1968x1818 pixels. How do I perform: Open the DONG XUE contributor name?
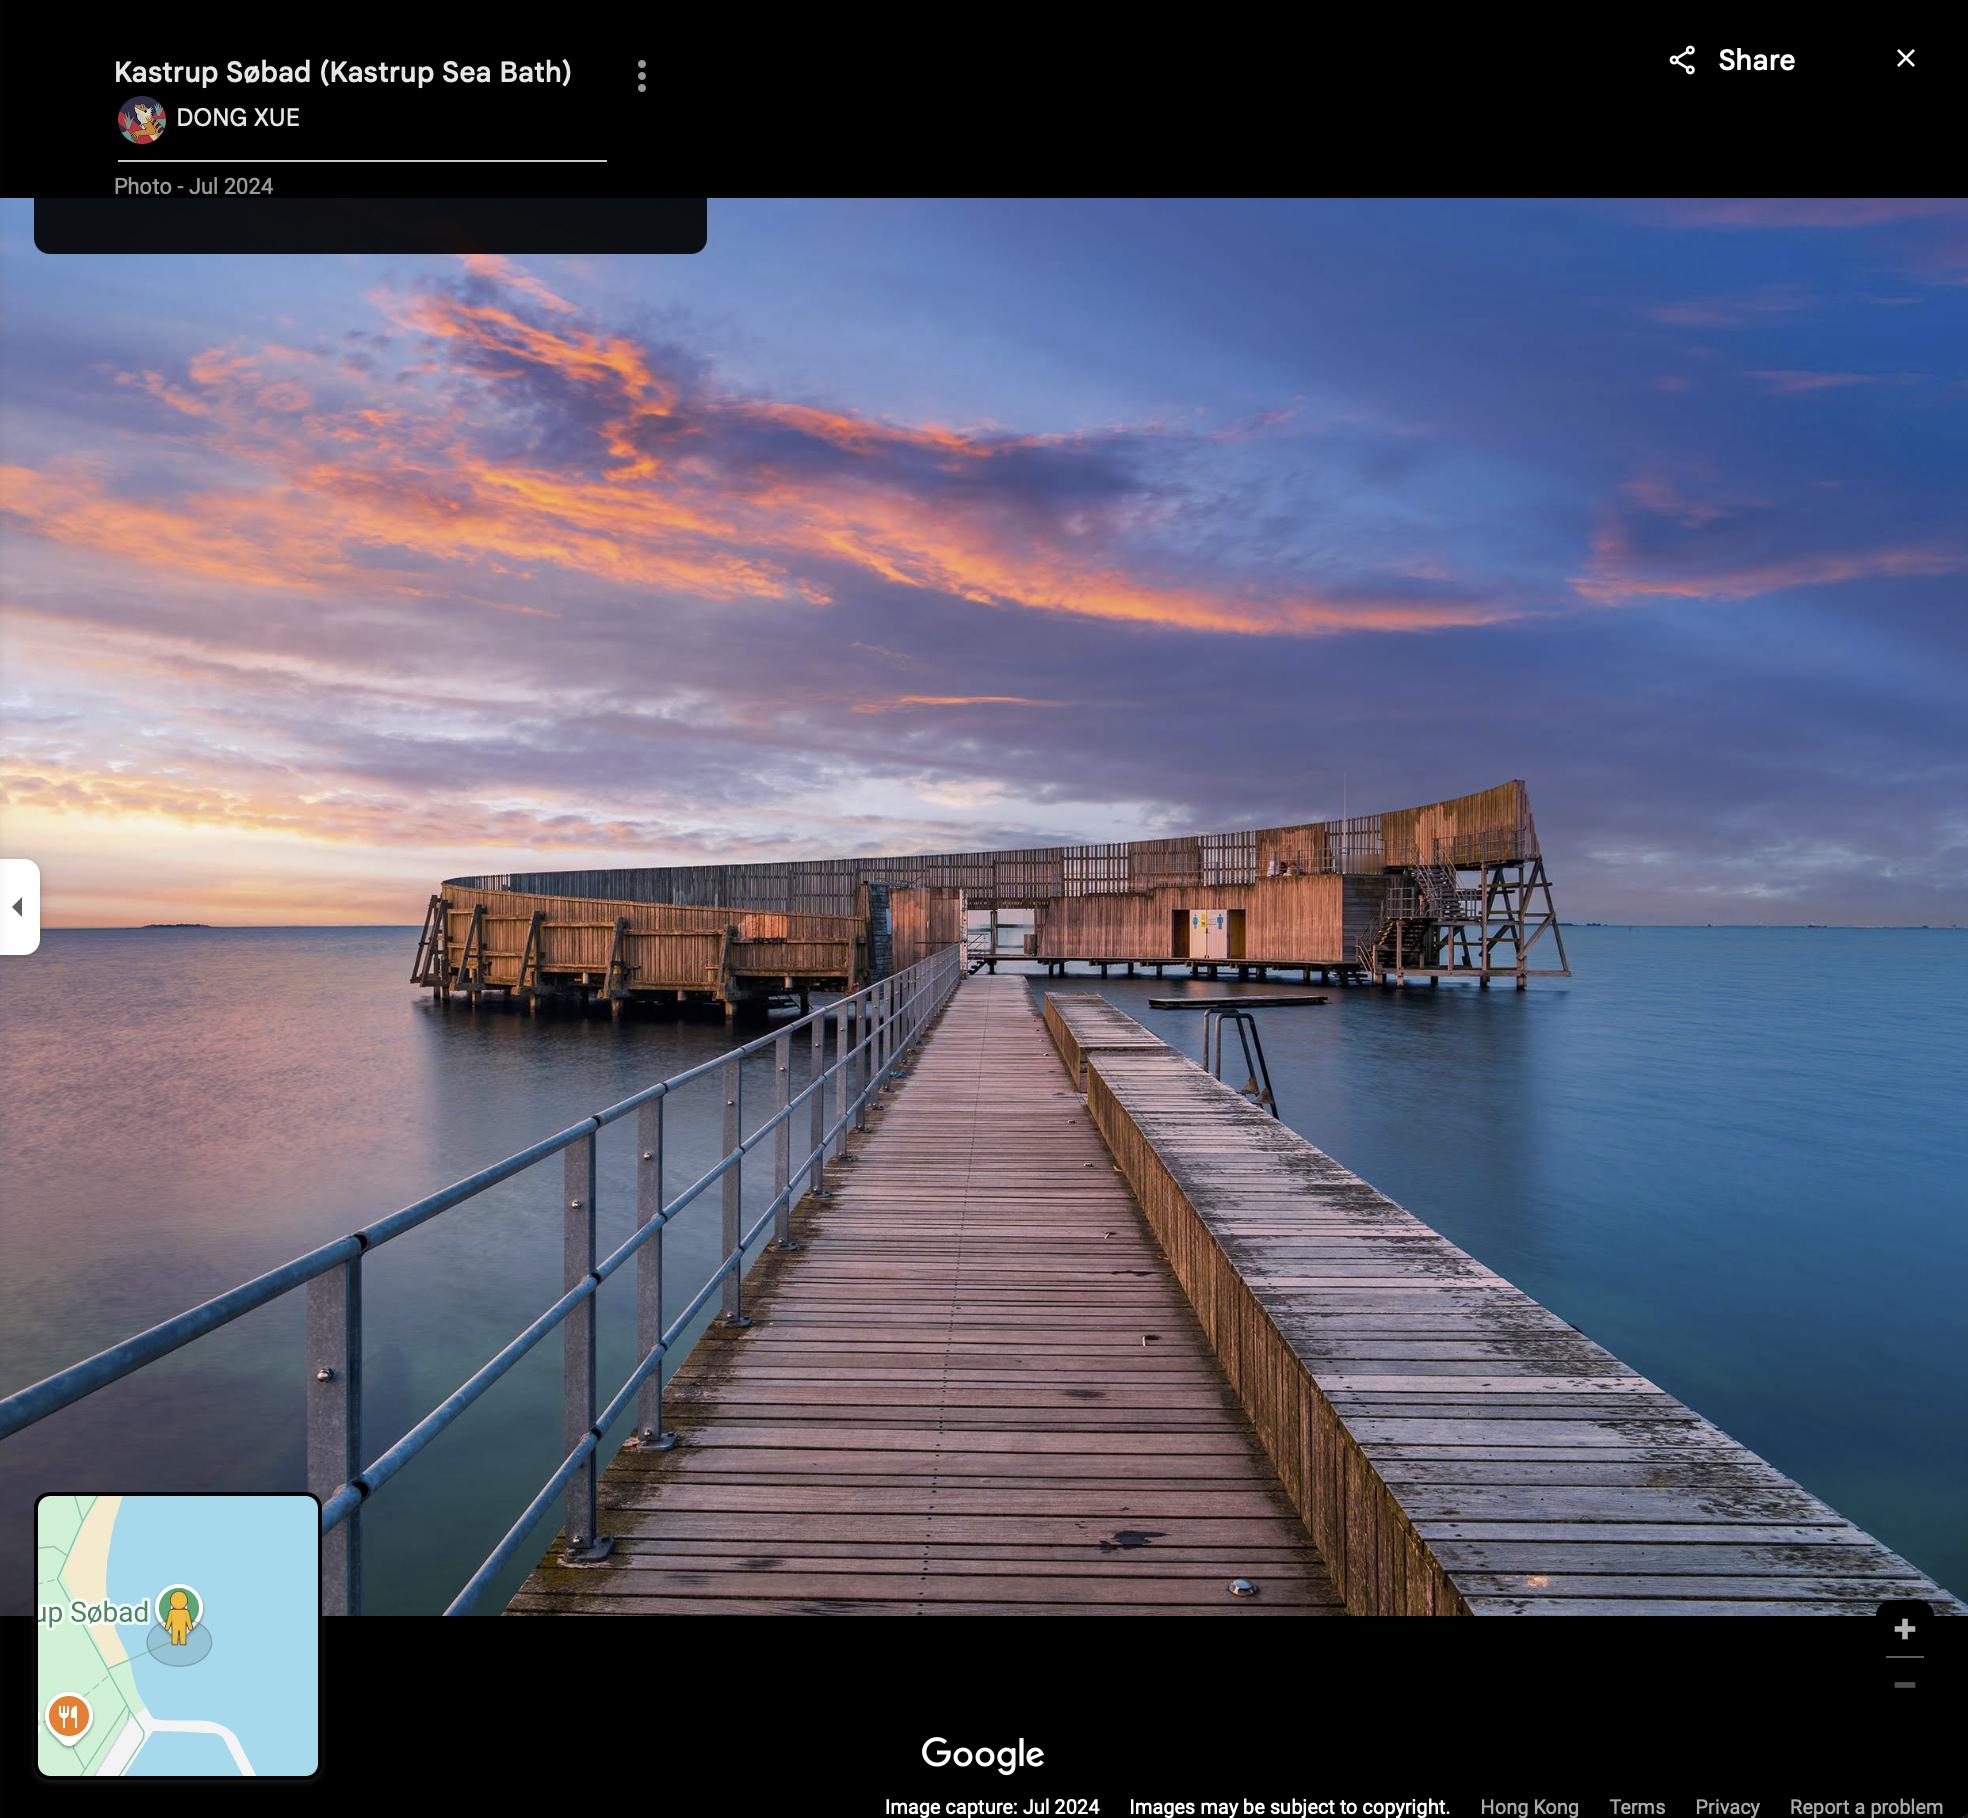tap(238, 118)
